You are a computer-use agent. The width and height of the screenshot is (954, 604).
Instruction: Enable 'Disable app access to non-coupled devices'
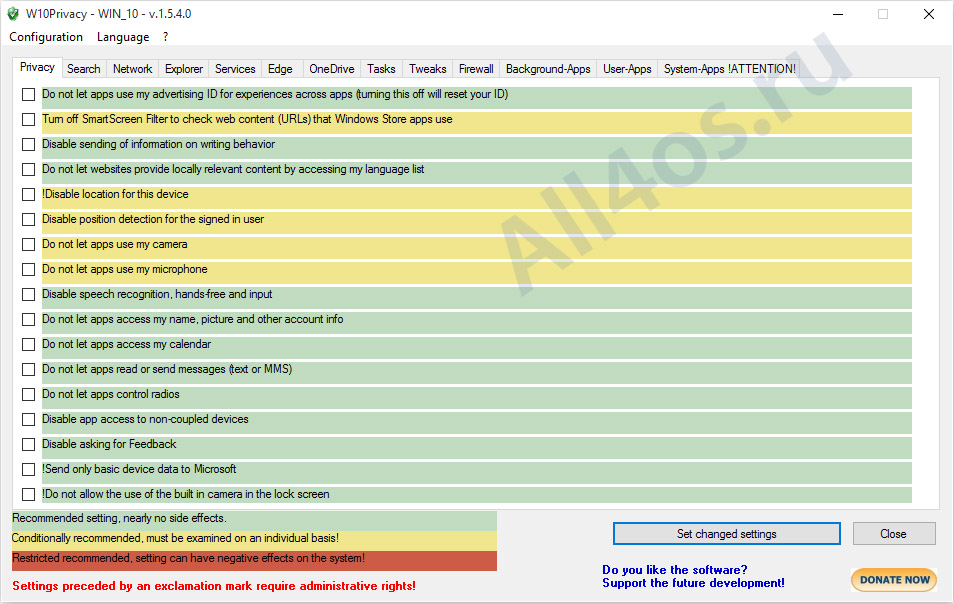pyautogui.click(x=29, y=419)
